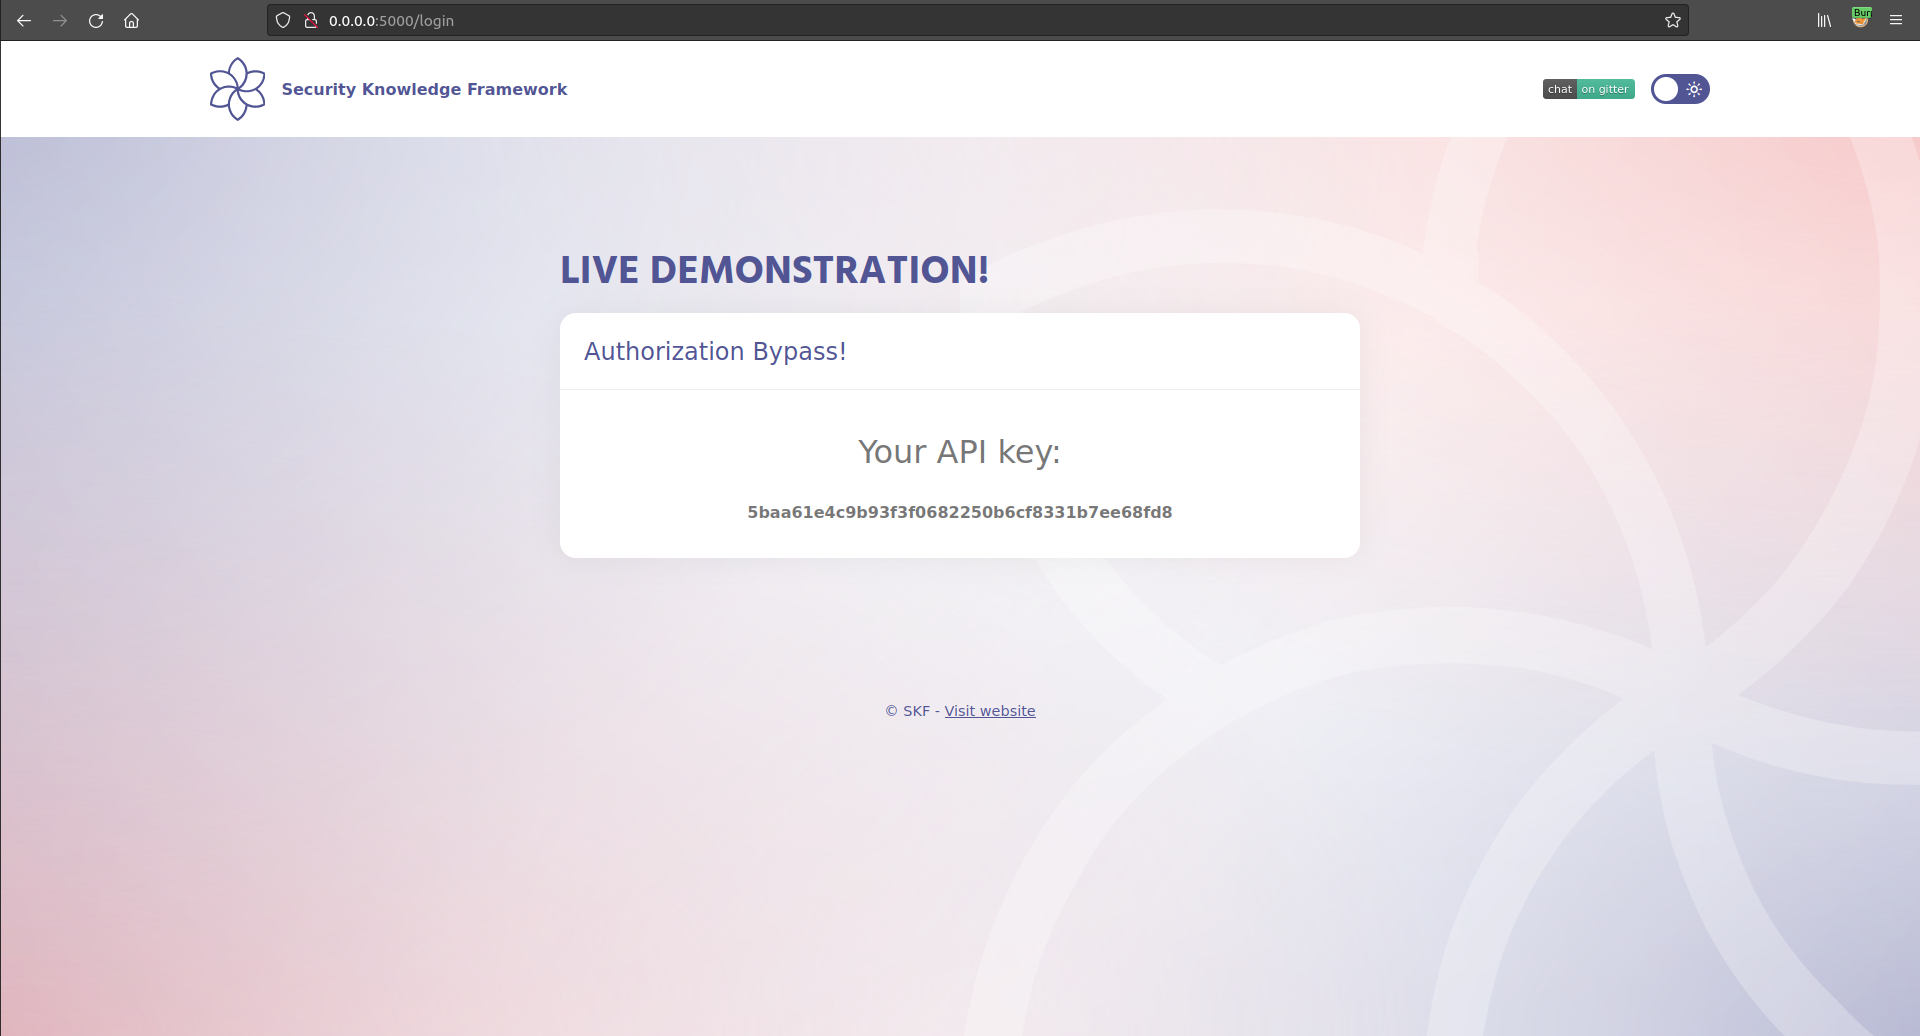Select the API key 5baa61e4c9b93f3f... text
The height and width of the screenshot is (1036, 1920).
pyautogui.click(x=960, y=512)
